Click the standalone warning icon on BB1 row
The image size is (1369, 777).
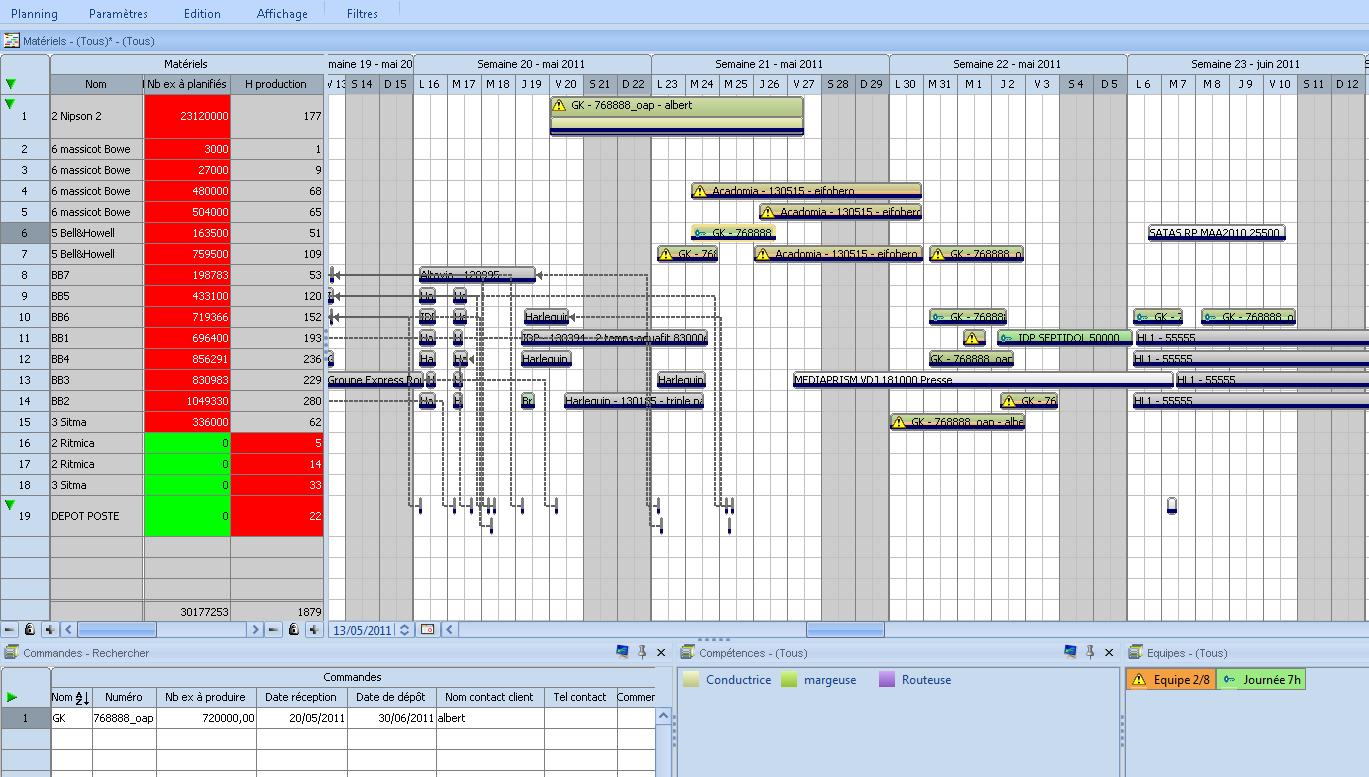(x=974, y=338)
